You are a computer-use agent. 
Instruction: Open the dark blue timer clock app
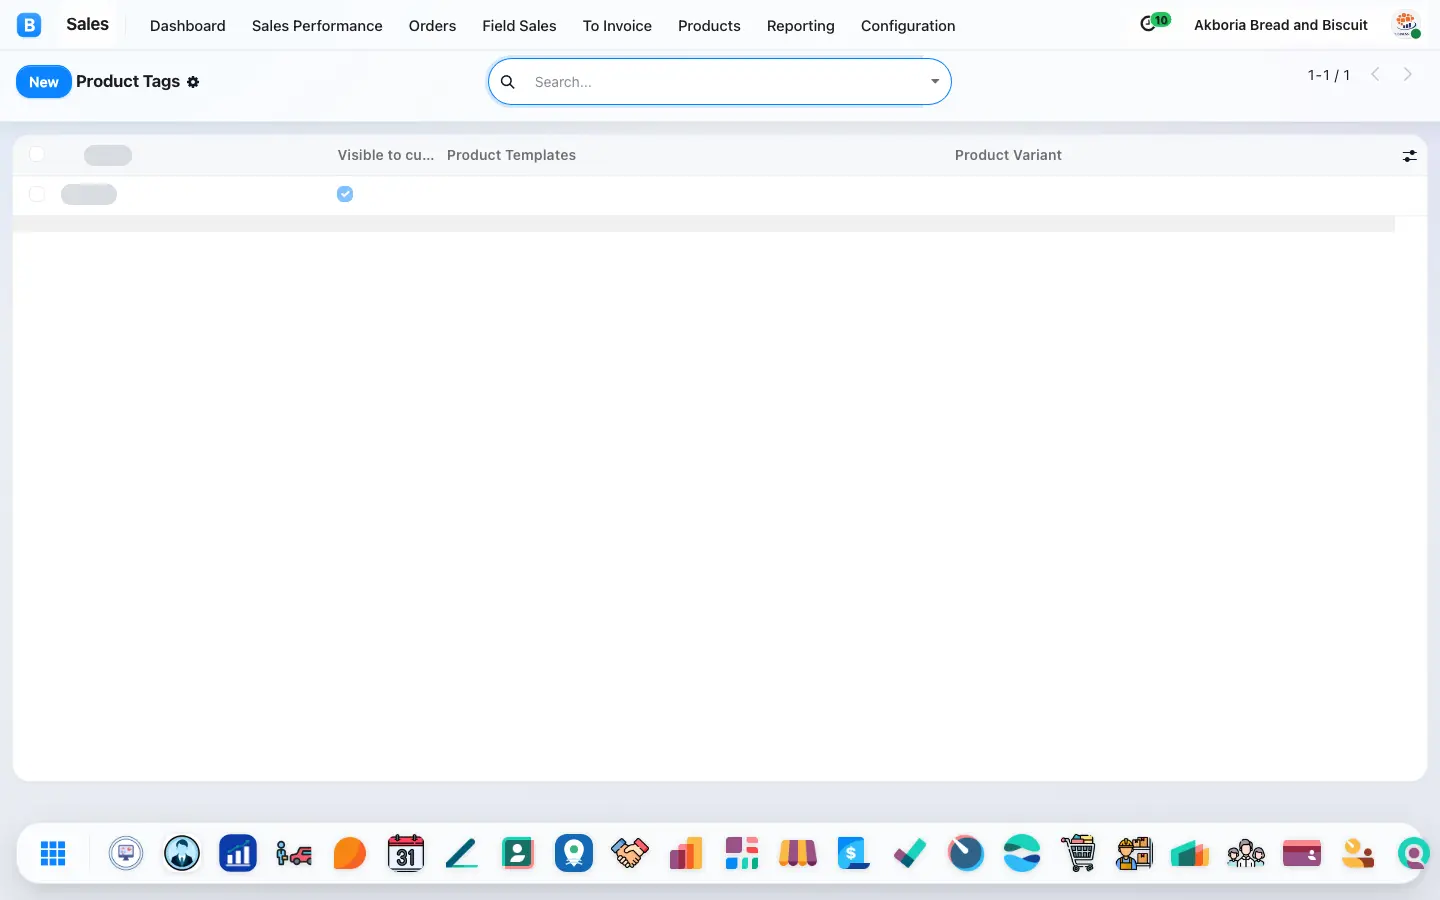[966, 853]
